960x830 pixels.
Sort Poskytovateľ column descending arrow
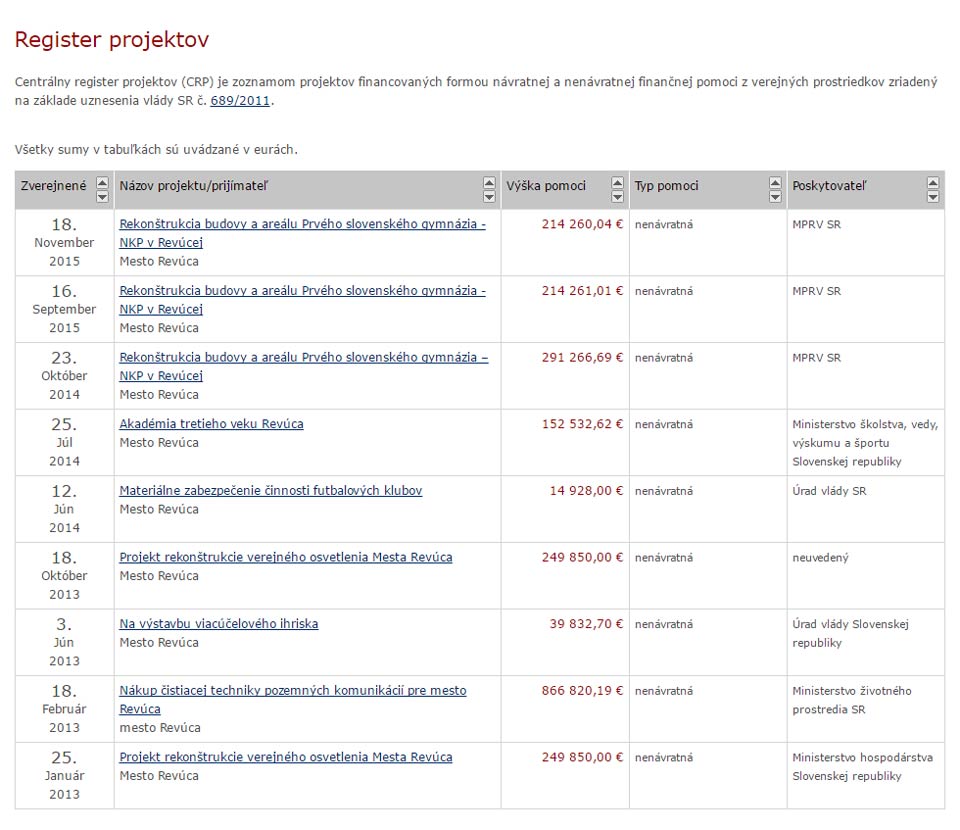pyautogui.click(x=933, y=197)
